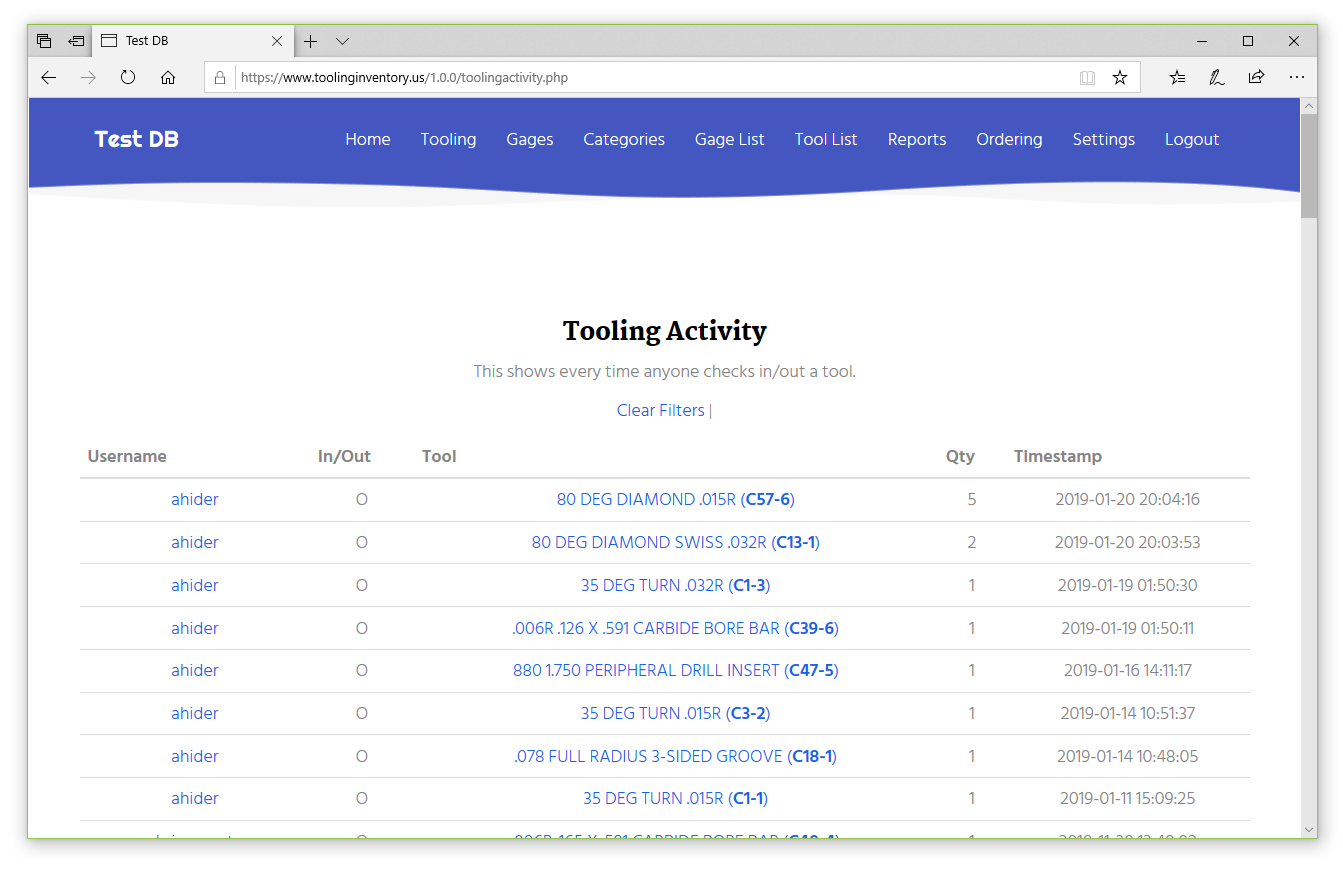Go to browser home page icon

[168, 77]
